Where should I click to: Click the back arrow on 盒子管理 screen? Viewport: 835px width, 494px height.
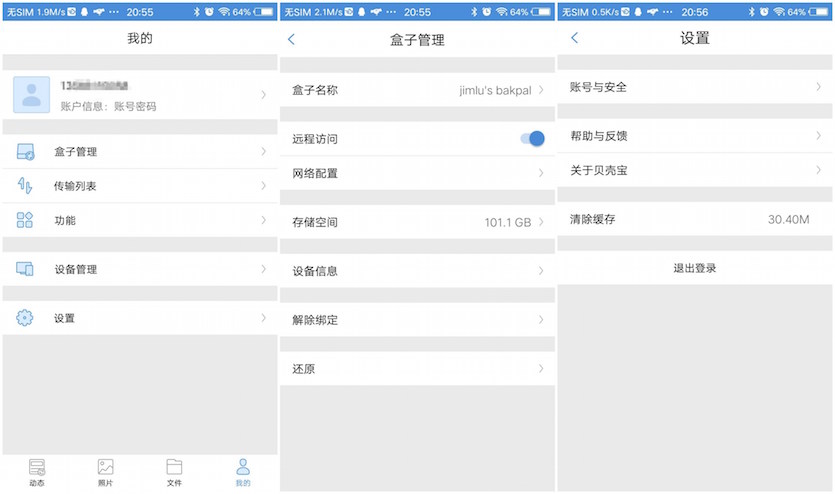click(x=291, y=39)
